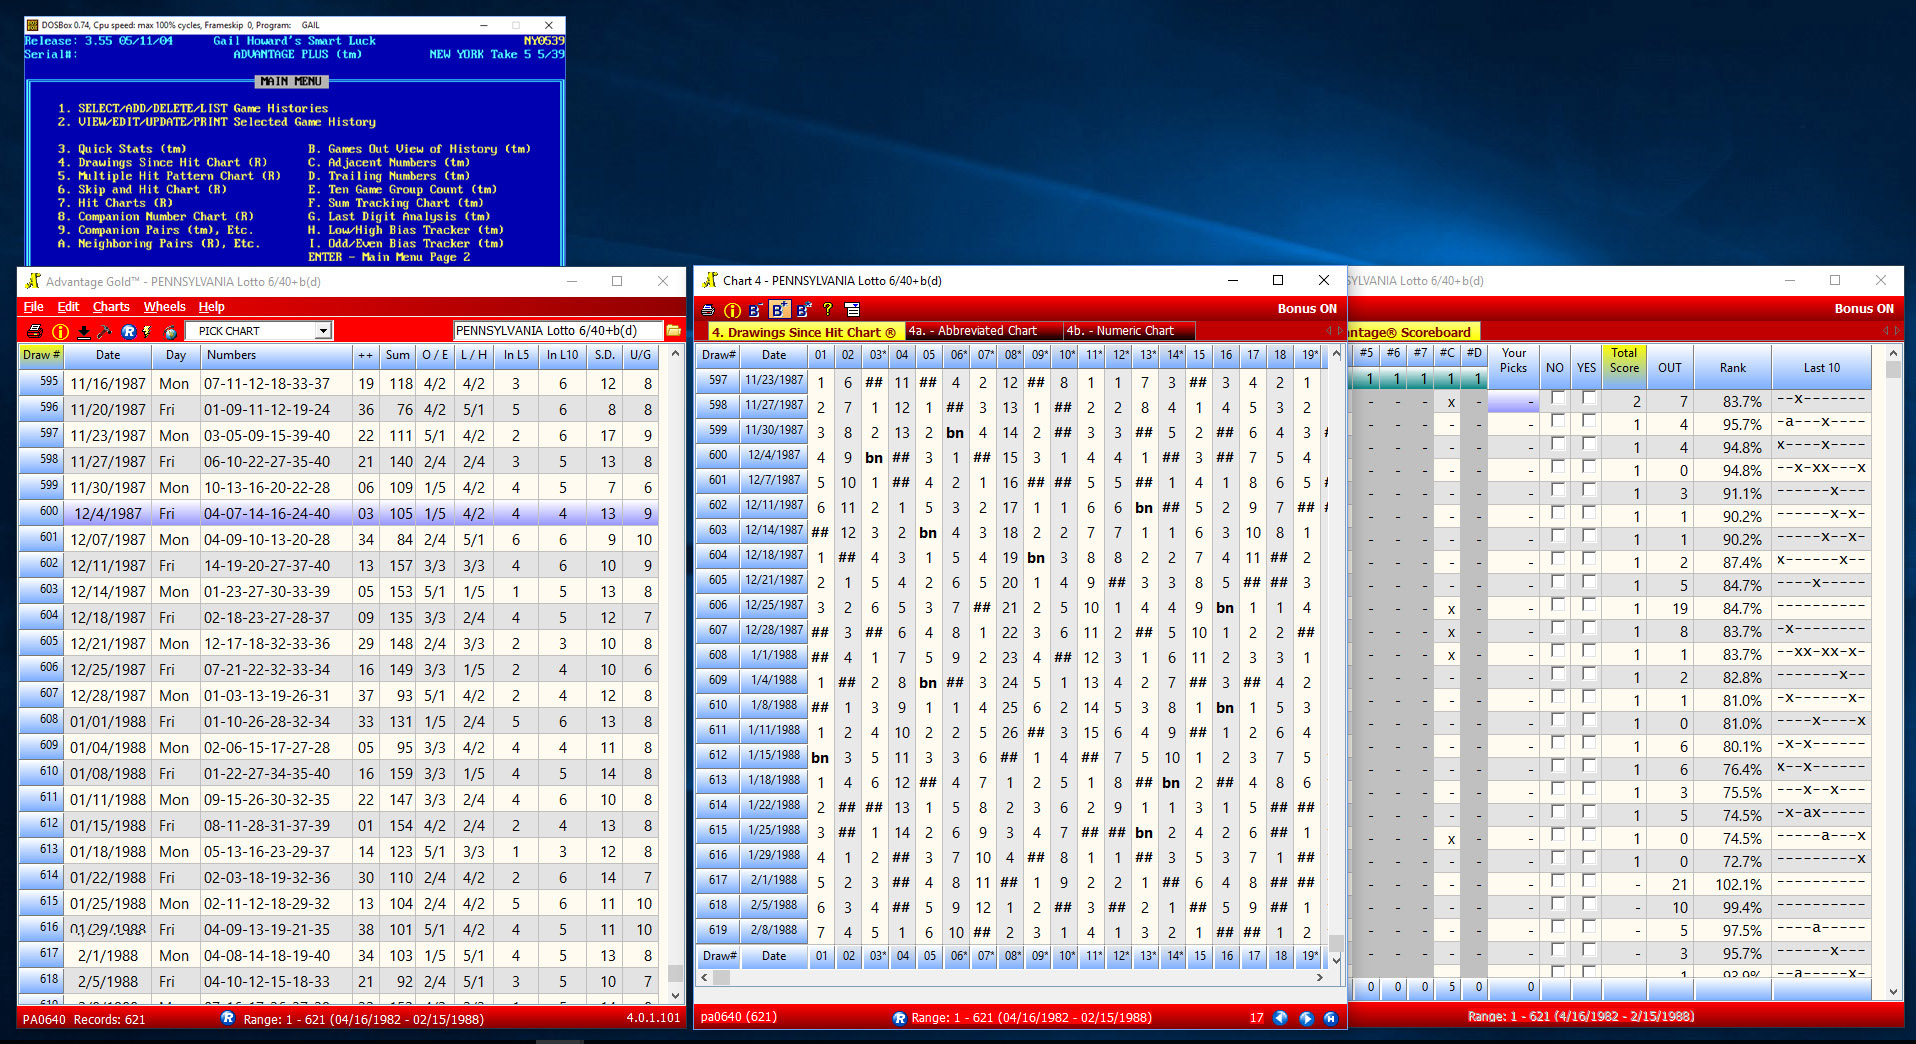Click the printer icon in the Chart 4 toolbar
This screenshot has width=1916, height=1044.
(708, 310)
